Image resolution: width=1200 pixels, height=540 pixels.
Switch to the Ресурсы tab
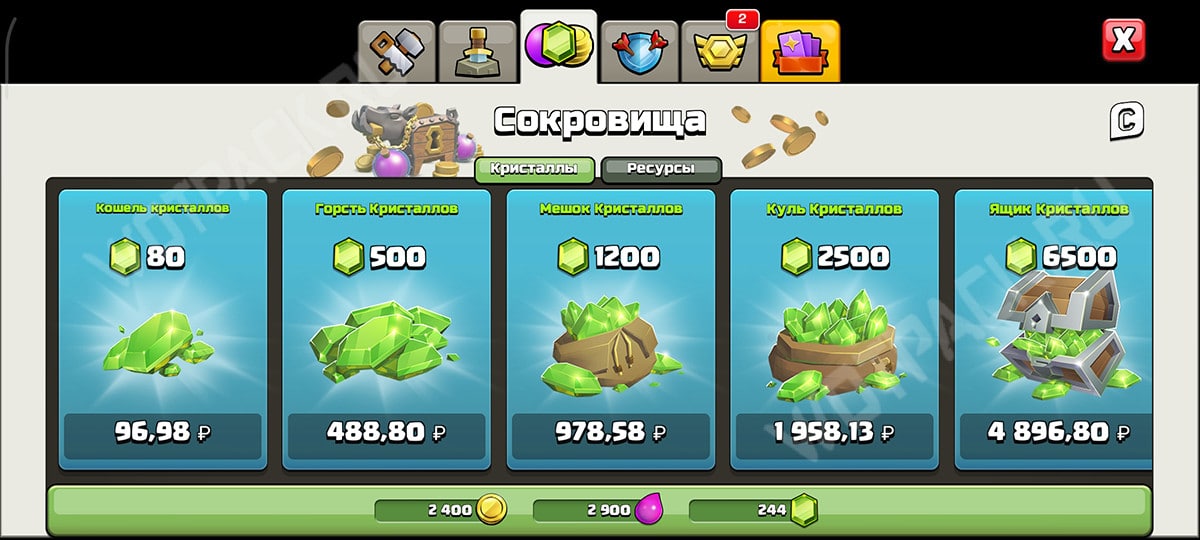pos(661,169)
